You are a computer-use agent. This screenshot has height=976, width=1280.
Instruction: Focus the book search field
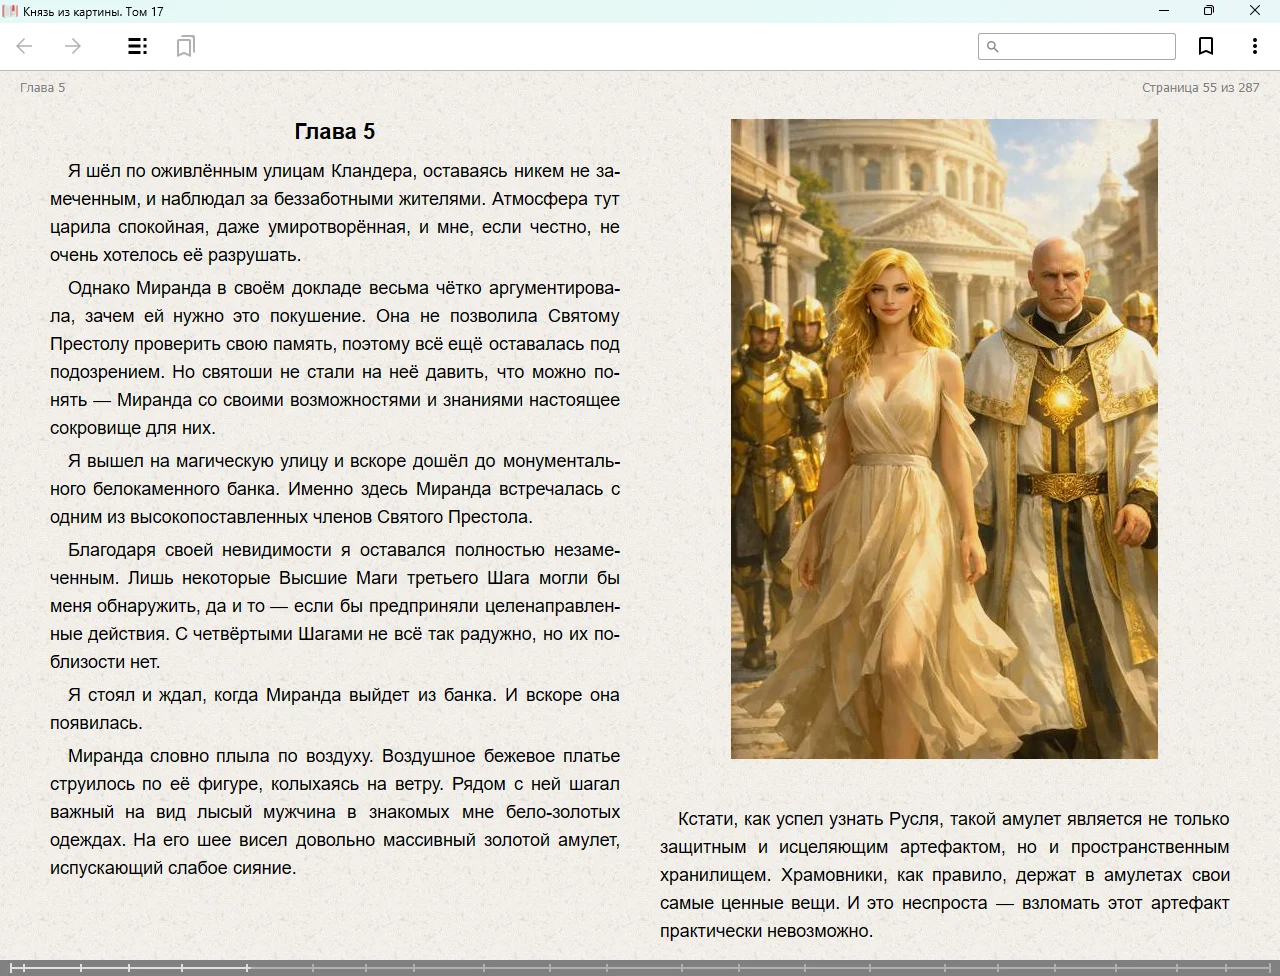(x=1085, y=47)
